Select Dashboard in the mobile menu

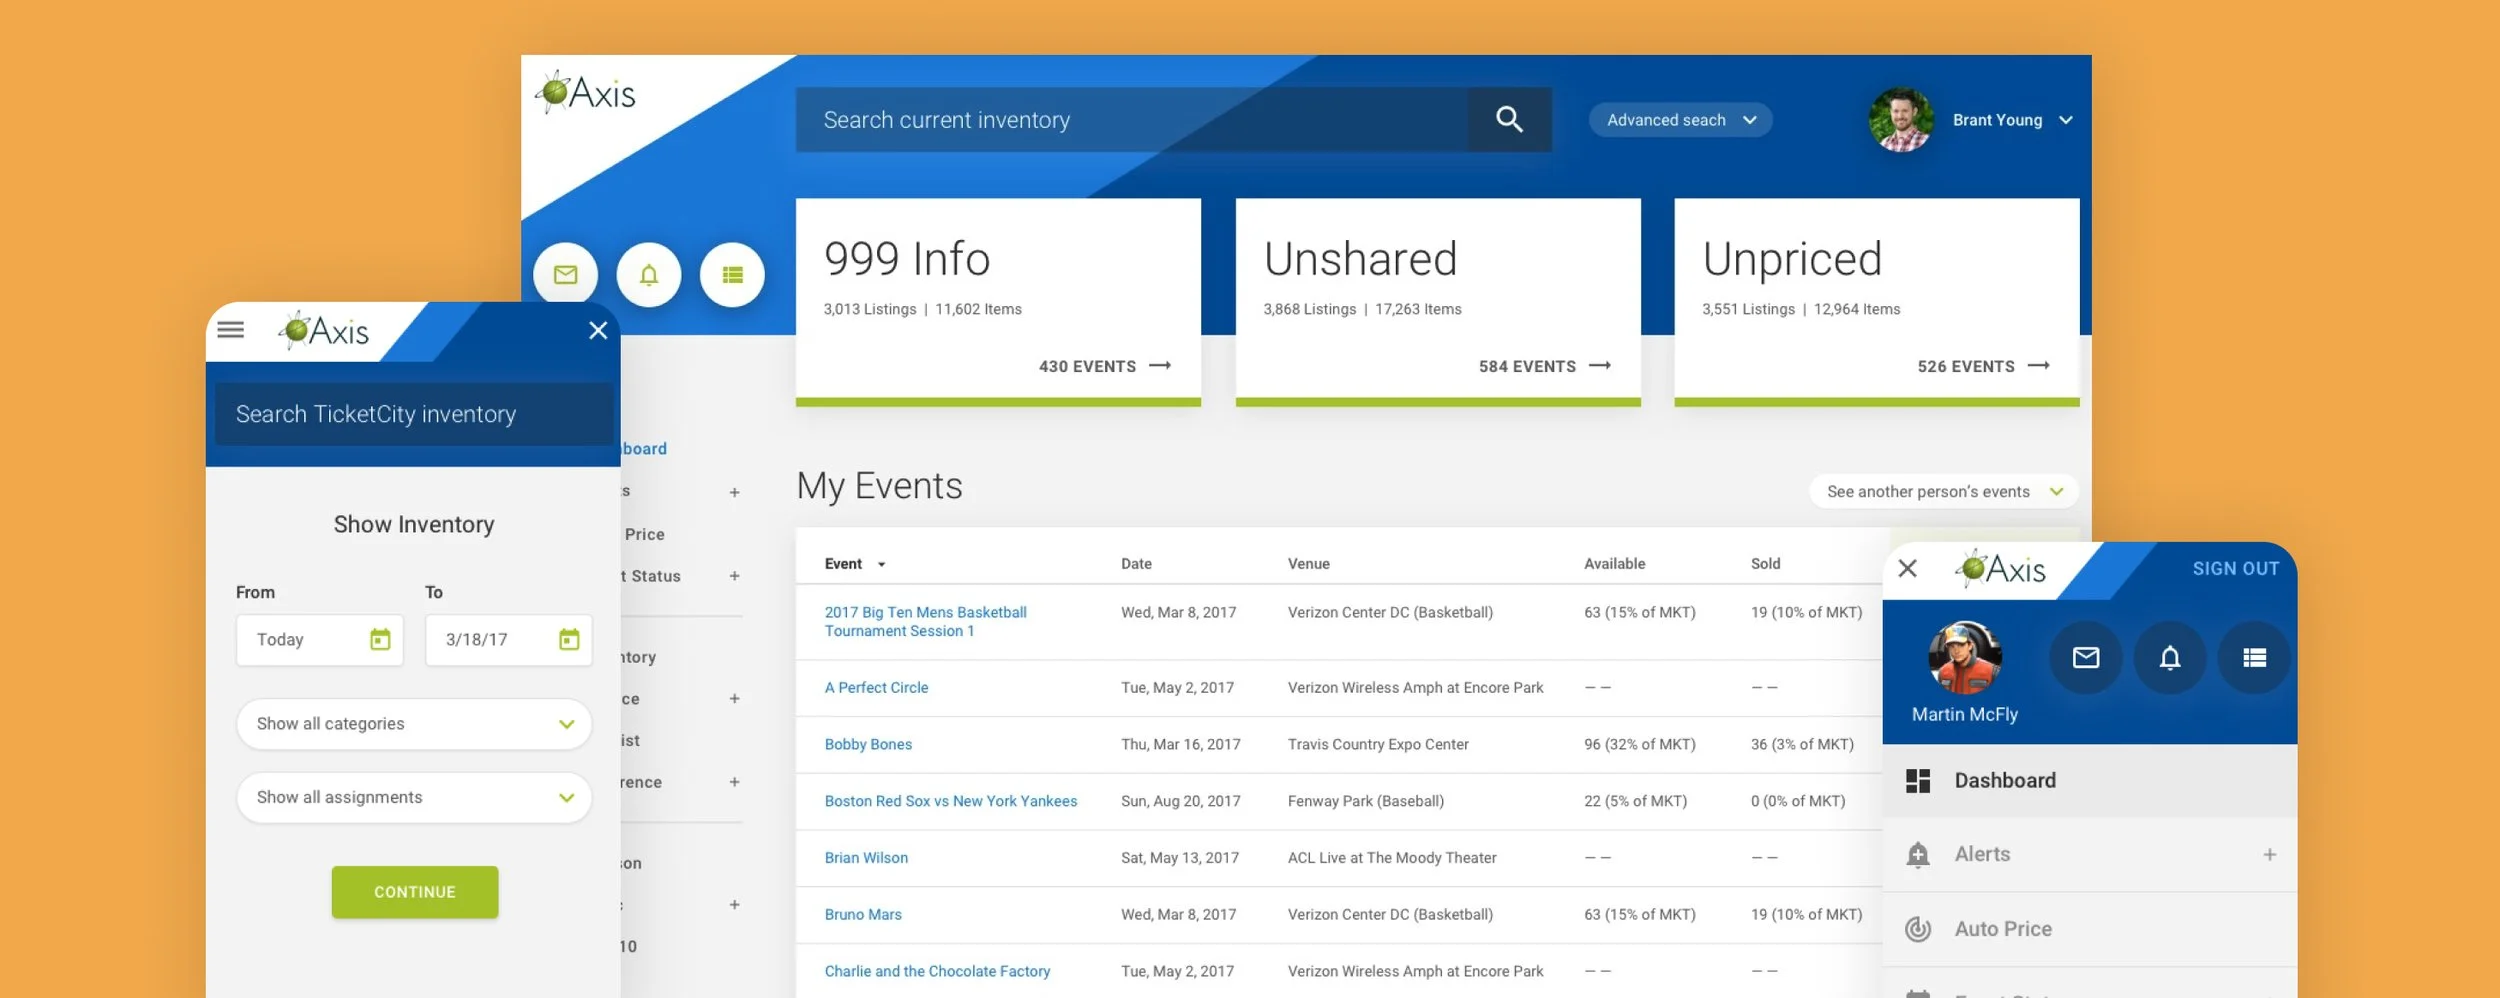point(2090,781)
